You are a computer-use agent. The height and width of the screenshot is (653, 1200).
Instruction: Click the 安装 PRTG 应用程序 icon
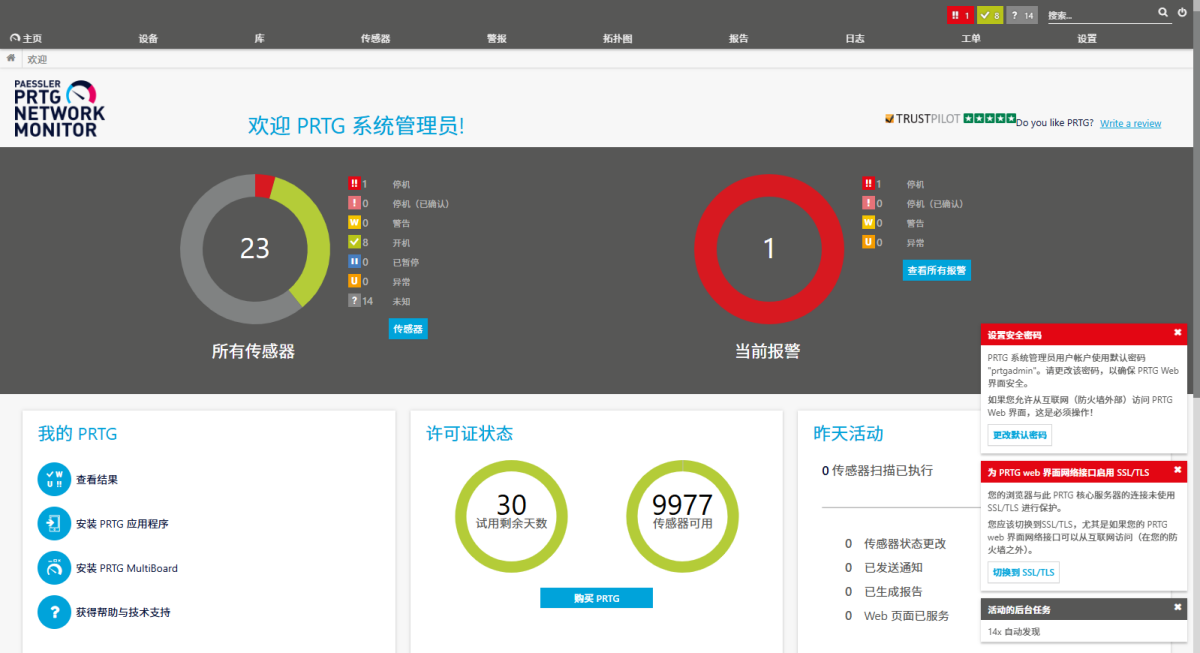54,524
